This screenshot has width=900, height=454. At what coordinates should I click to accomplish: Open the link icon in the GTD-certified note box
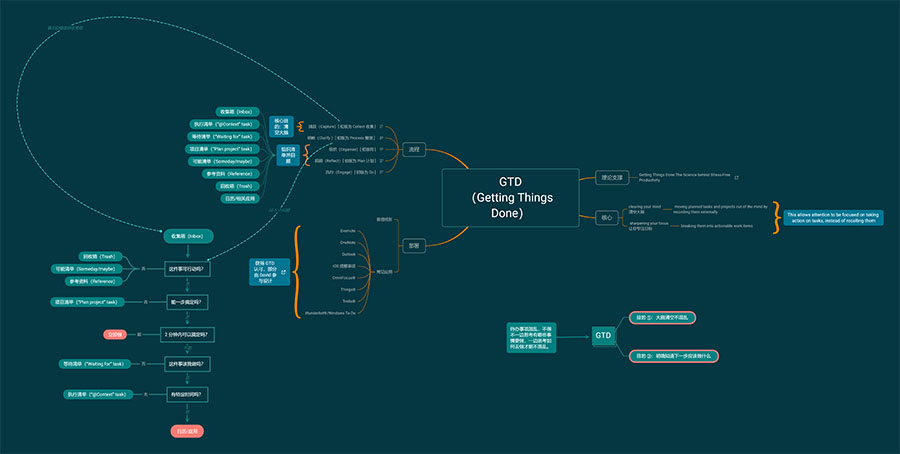(x=283, y=271)
